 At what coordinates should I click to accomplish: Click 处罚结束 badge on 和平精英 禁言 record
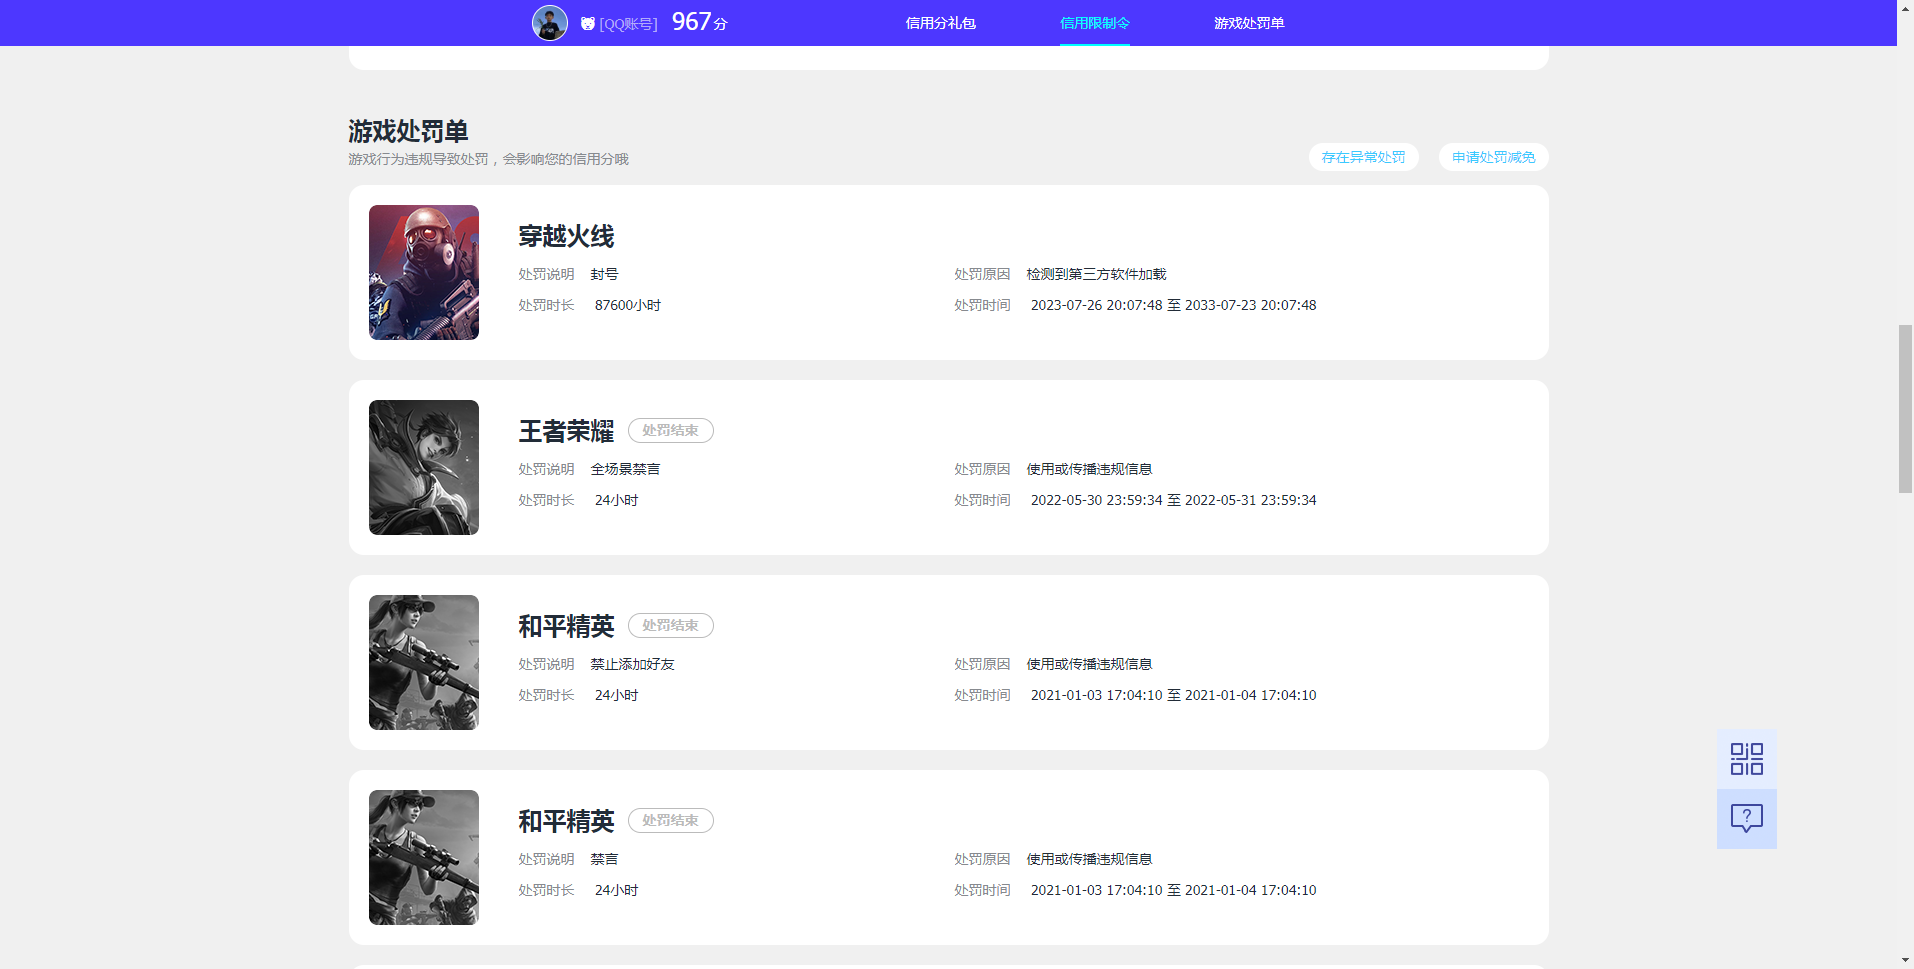[670, 820]
